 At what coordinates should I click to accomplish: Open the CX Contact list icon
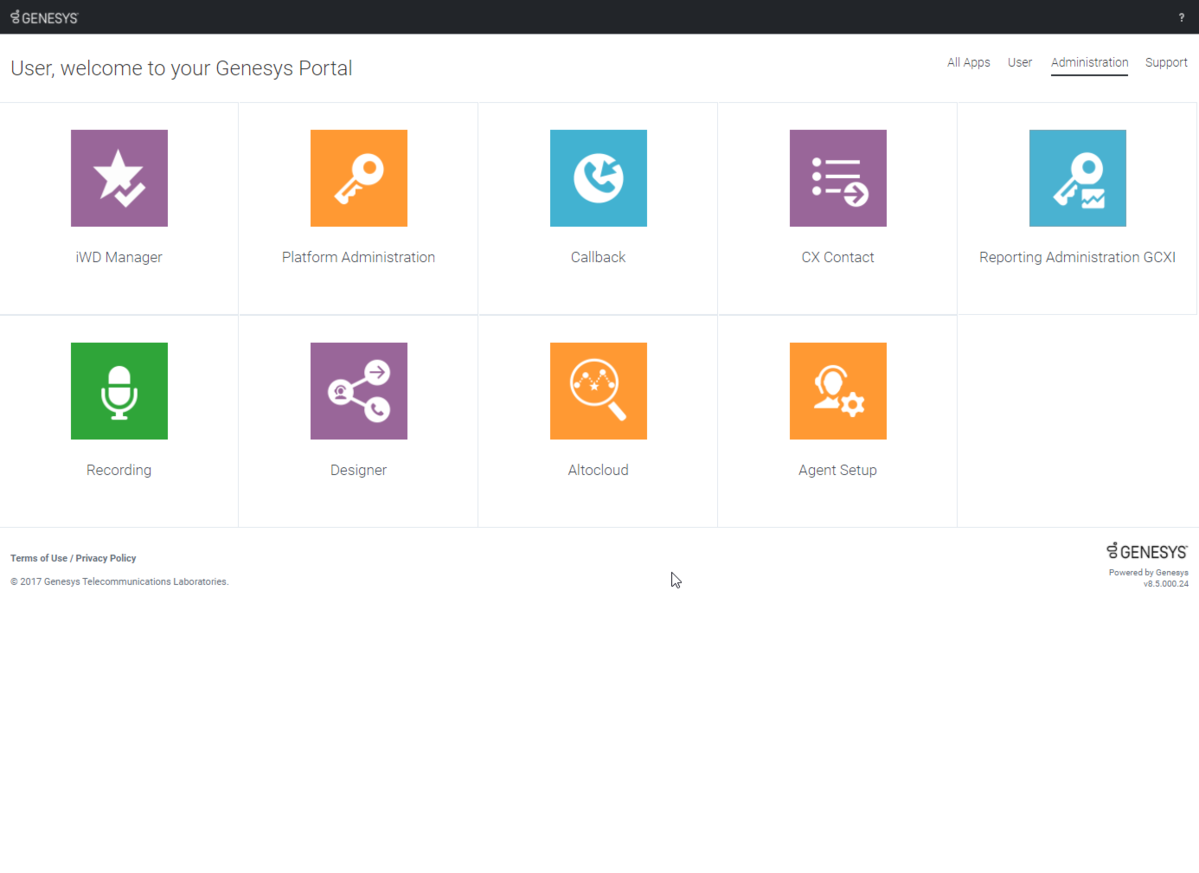tap(838, 178)
